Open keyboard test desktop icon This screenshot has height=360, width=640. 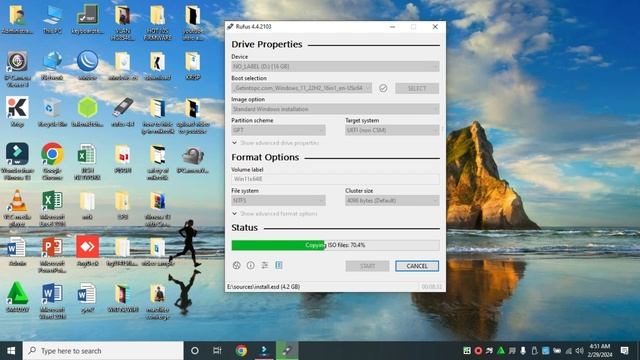tap(87, 19)
